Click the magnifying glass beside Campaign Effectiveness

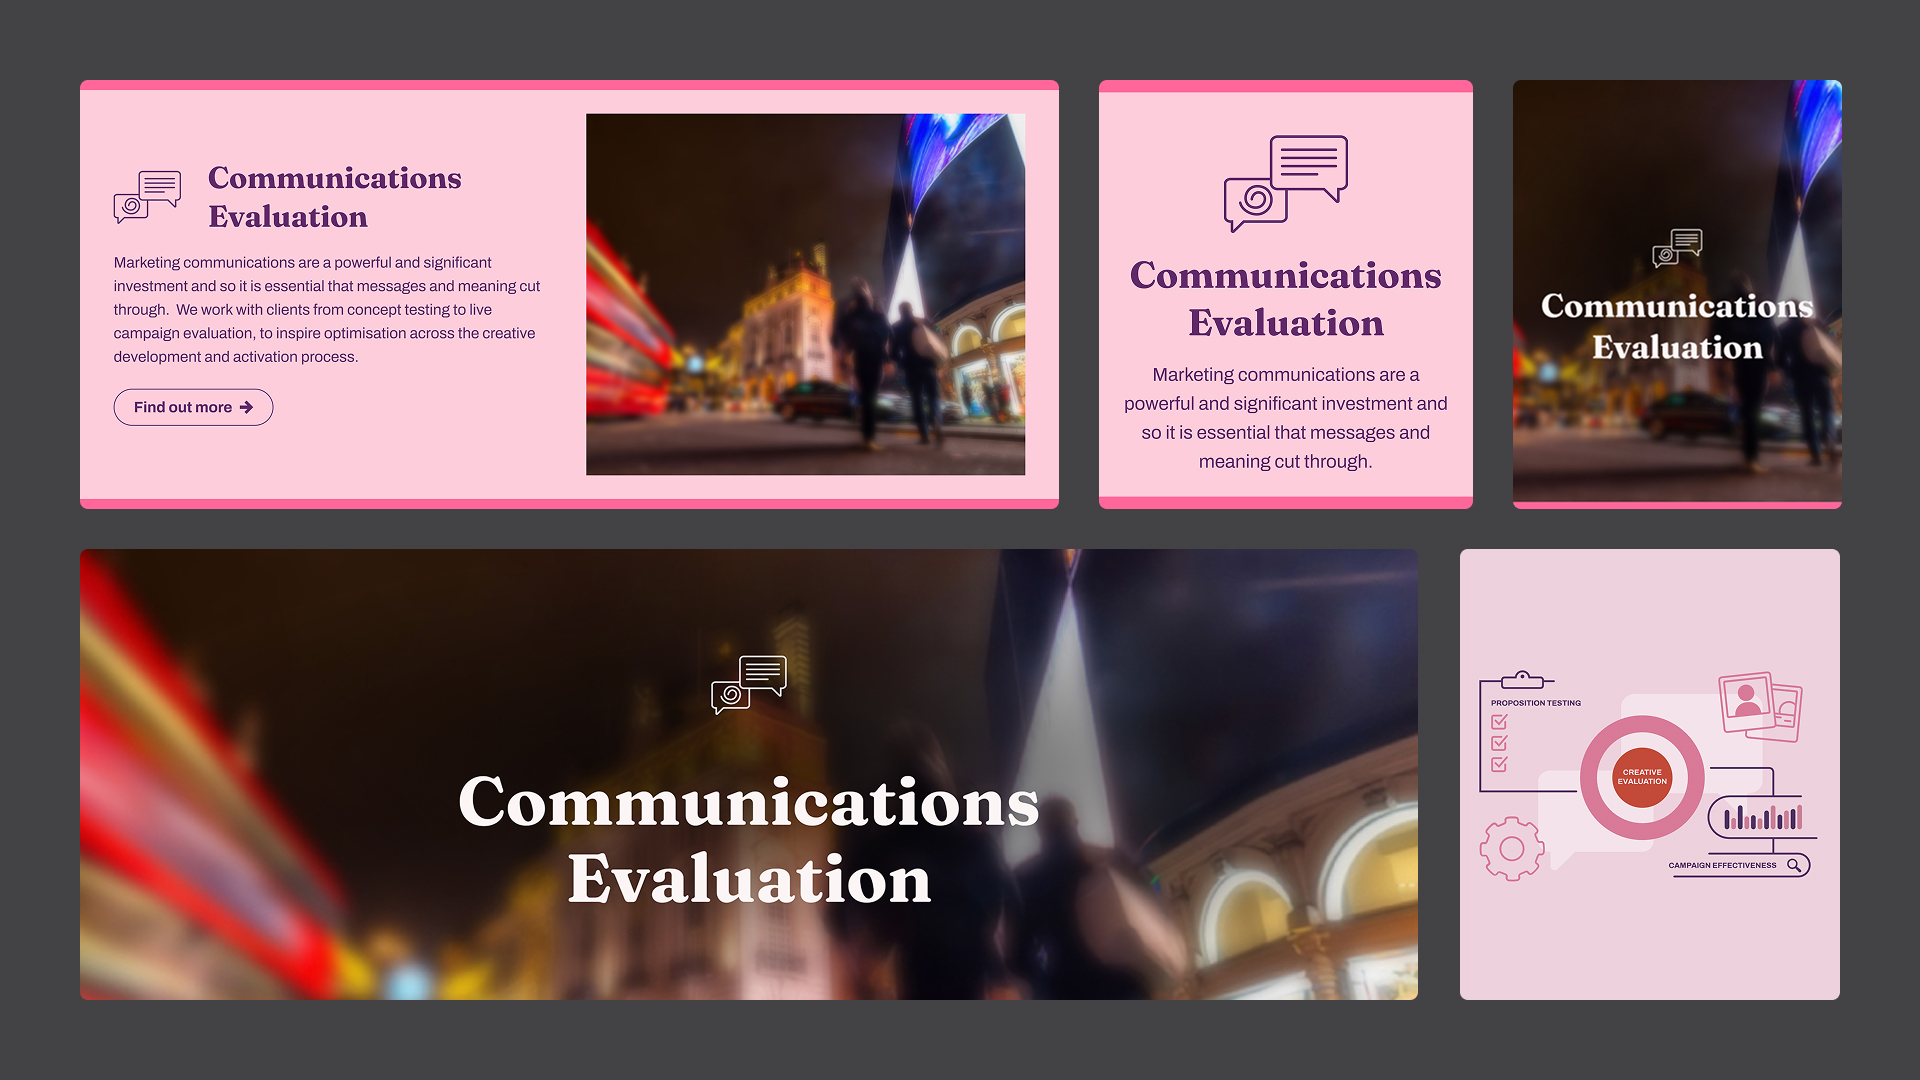click(x=1794, y=866)
